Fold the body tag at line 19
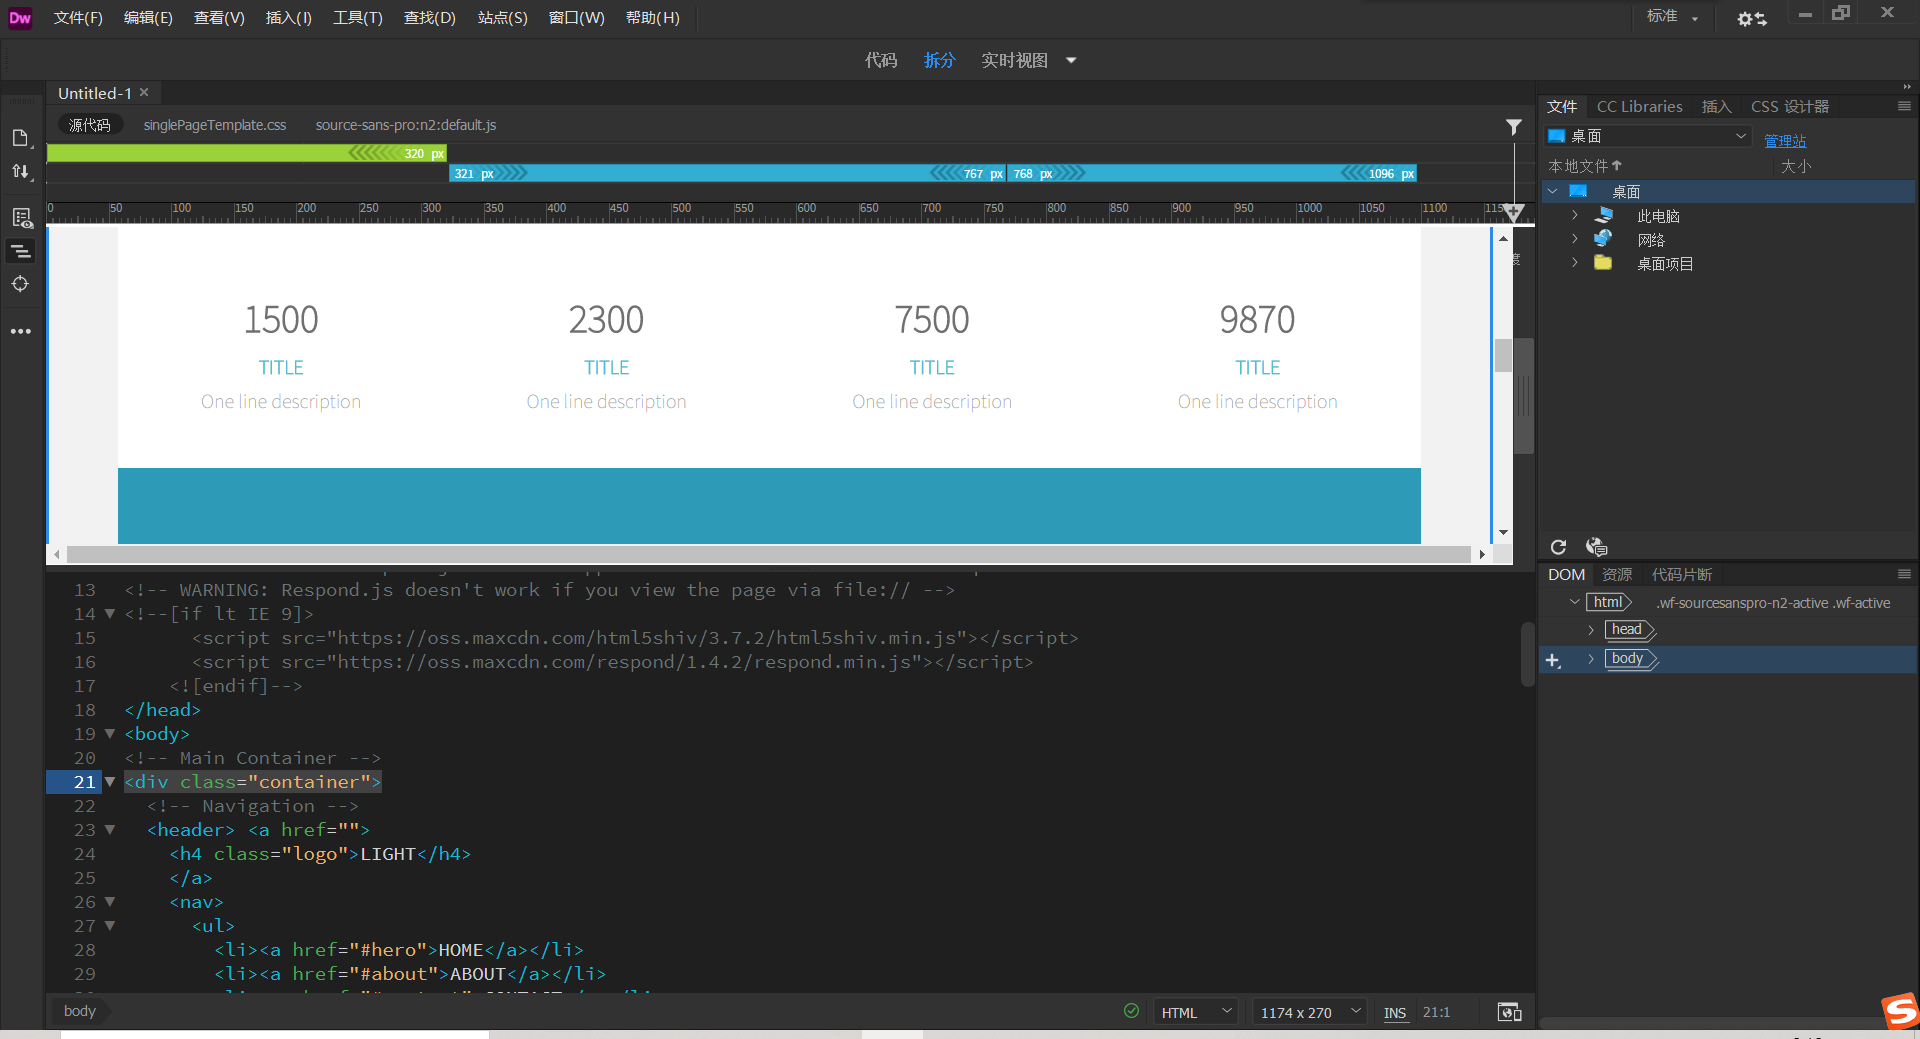This screenshot has height=1039, width=1920. click(x=110, y=734)
